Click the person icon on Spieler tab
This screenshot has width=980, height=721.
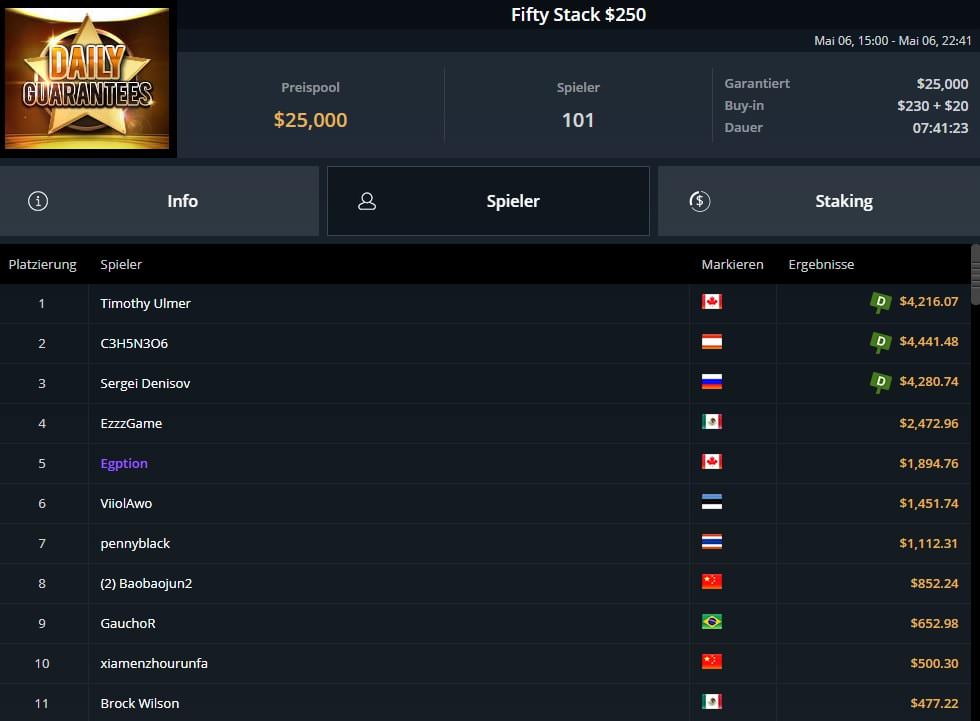367,201
